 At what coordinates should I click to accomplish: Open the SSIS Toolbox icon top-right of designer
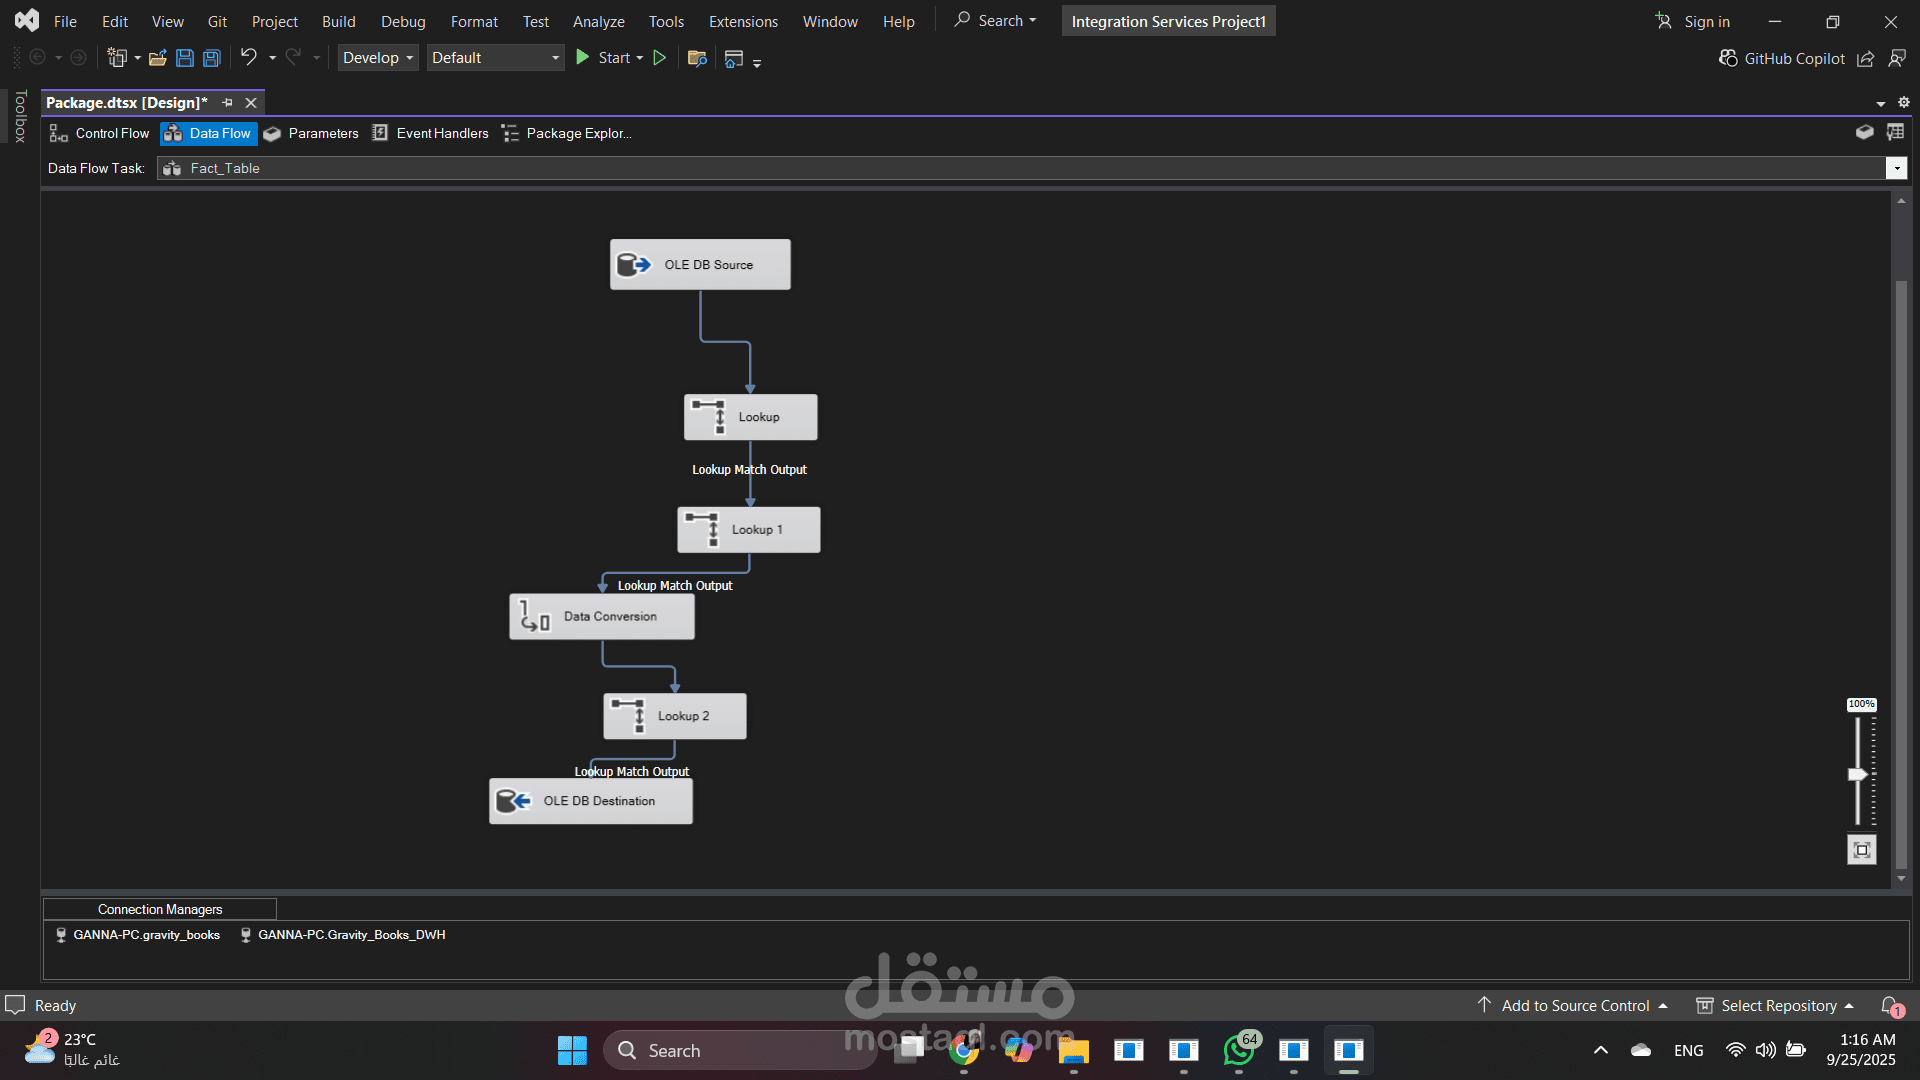(x=1864, y=132)
